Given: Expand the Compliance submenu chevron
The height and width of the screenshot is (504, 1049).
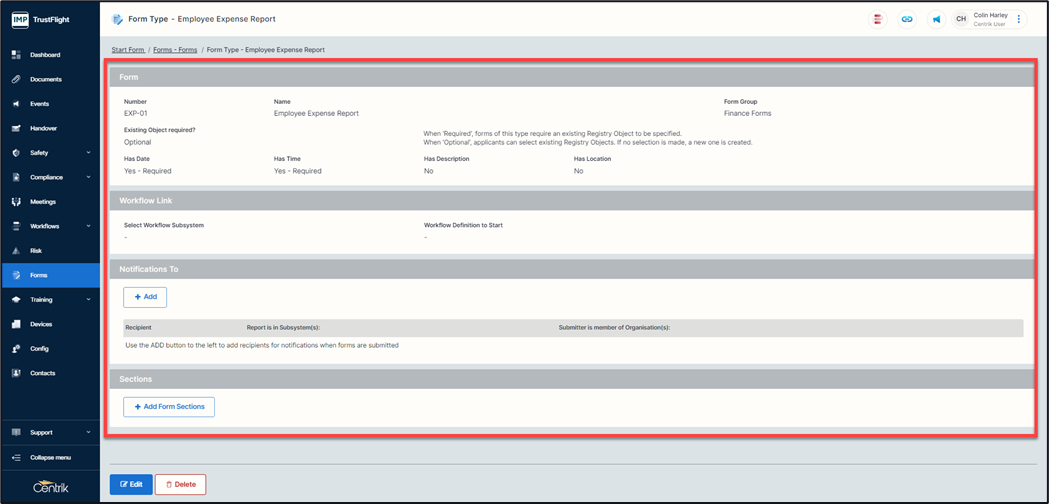Looking at the screenshot, I should point(89,178).
